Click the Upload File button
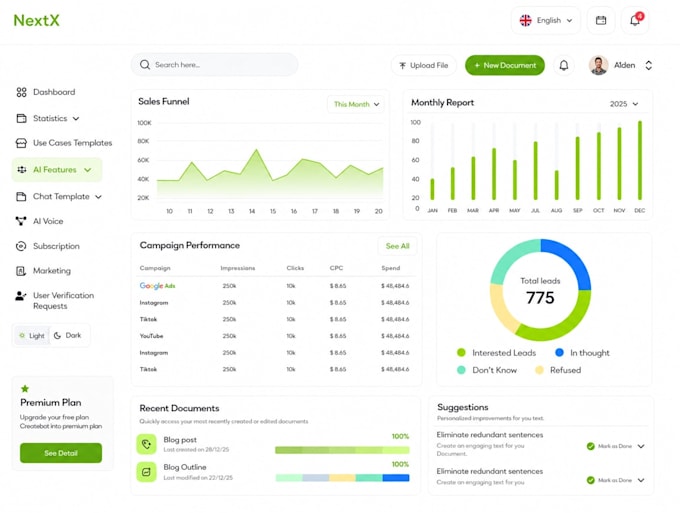The image size is (680, 513). pyautogui.click(x=423, y=65)
